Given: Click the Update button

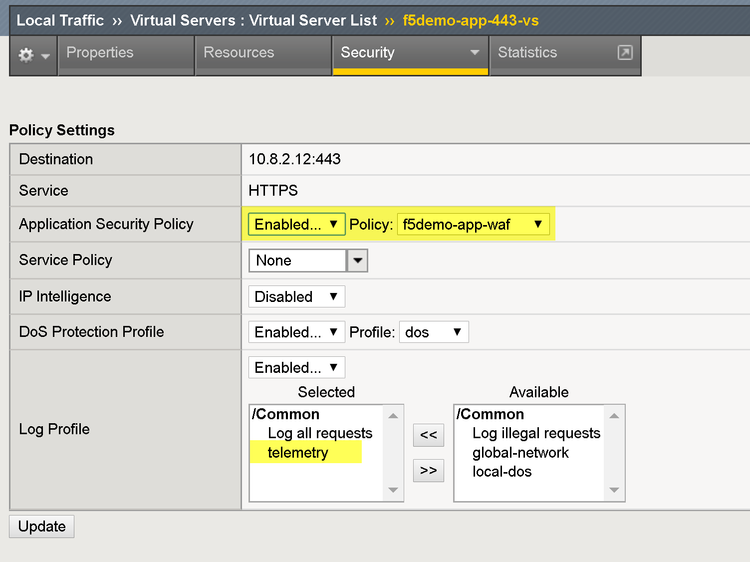Looking at the screenshot, I should click(x=42, y=526).
